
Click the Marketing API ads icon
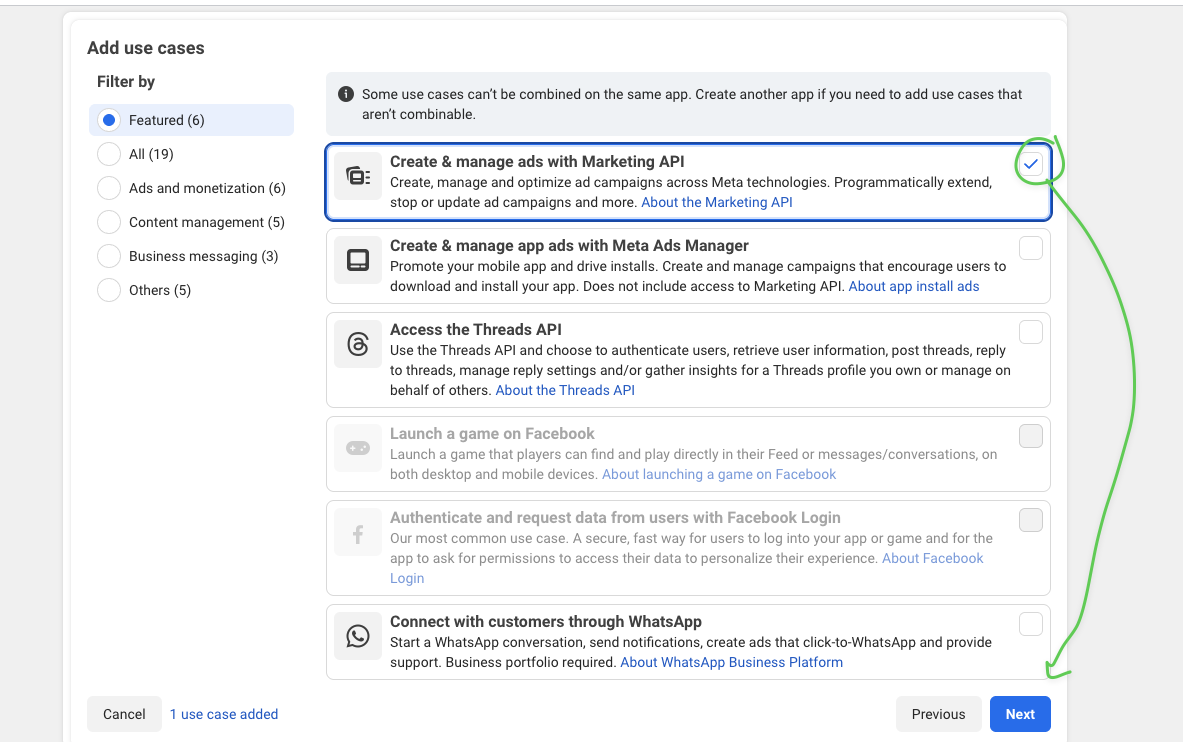pyautogui.click(x=358, y=176)
